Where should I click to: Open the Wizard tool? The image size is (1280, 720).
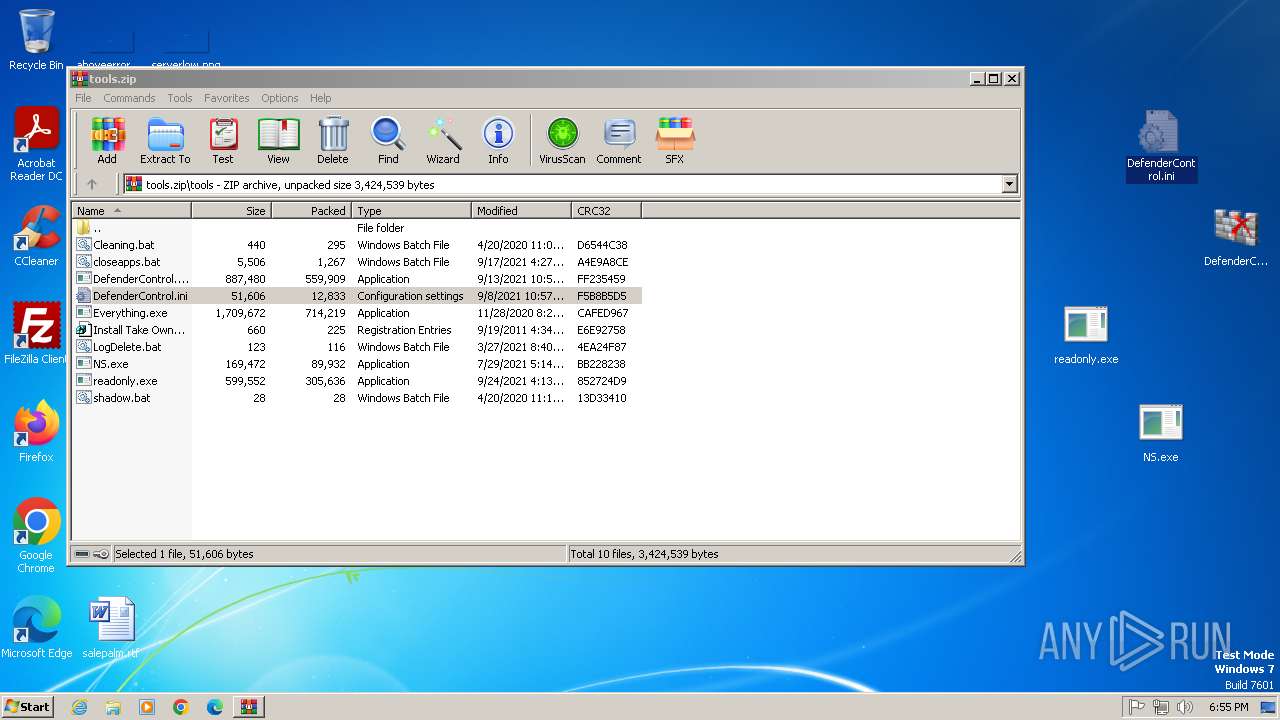pyautogui.click(x=443, y=140)
